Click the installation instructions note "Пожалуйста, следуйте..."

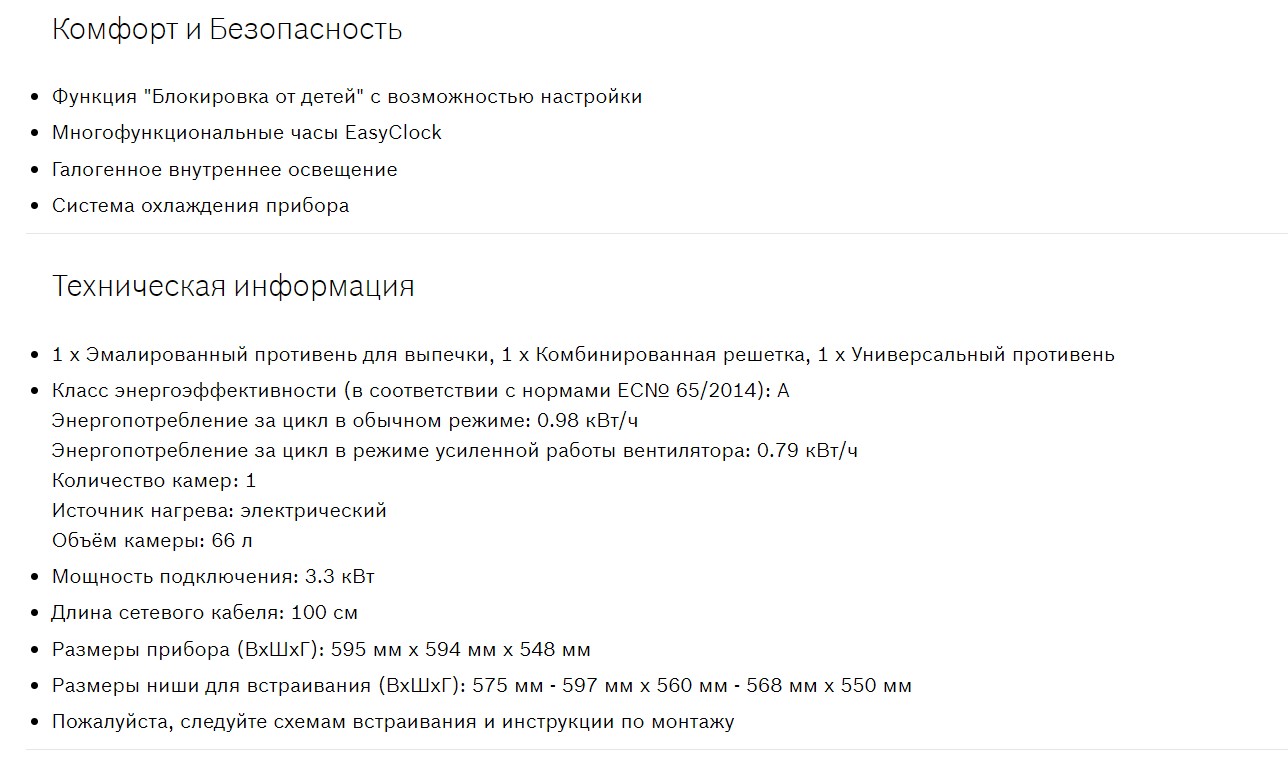point(393,722)
